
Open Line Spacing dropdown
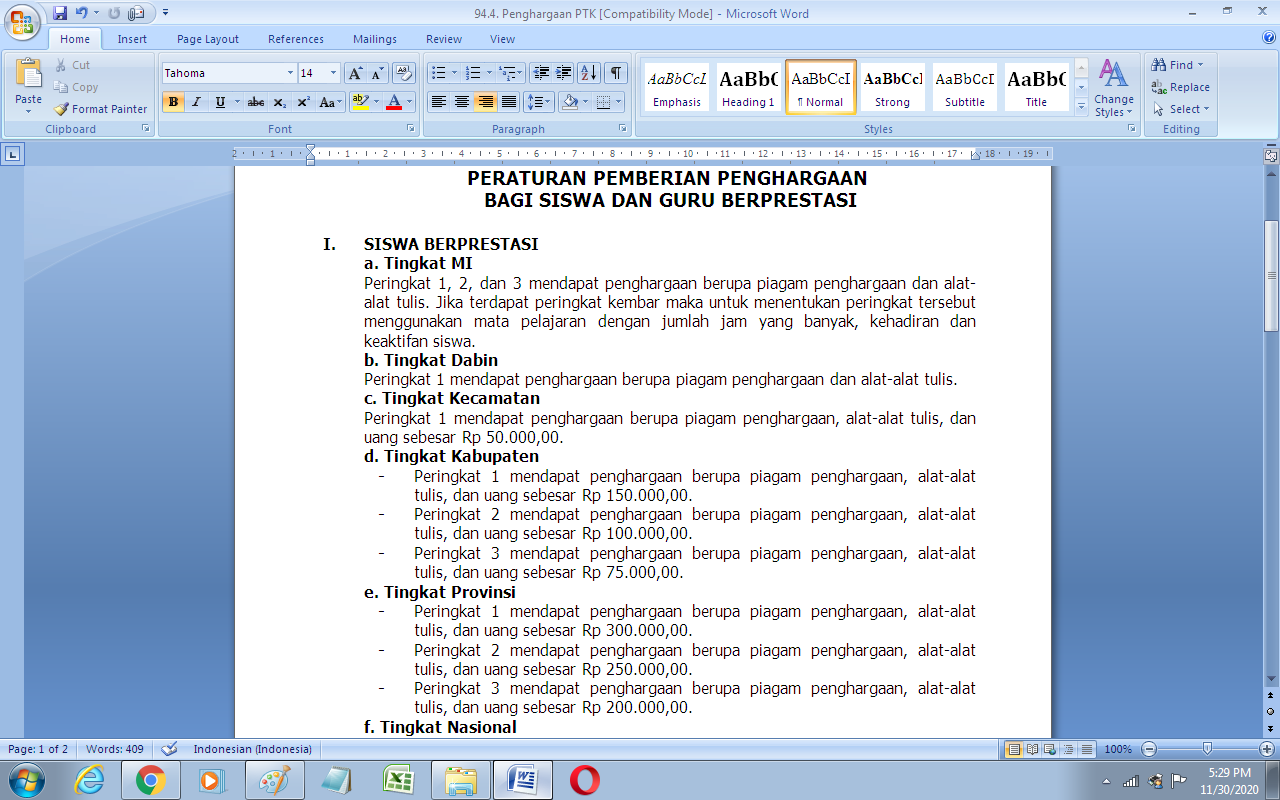539,102
